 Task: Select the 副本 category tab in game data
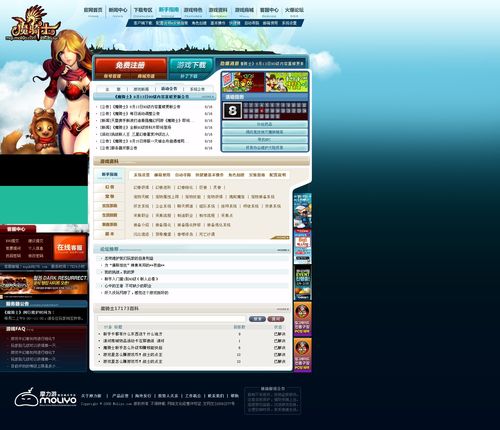110,234
